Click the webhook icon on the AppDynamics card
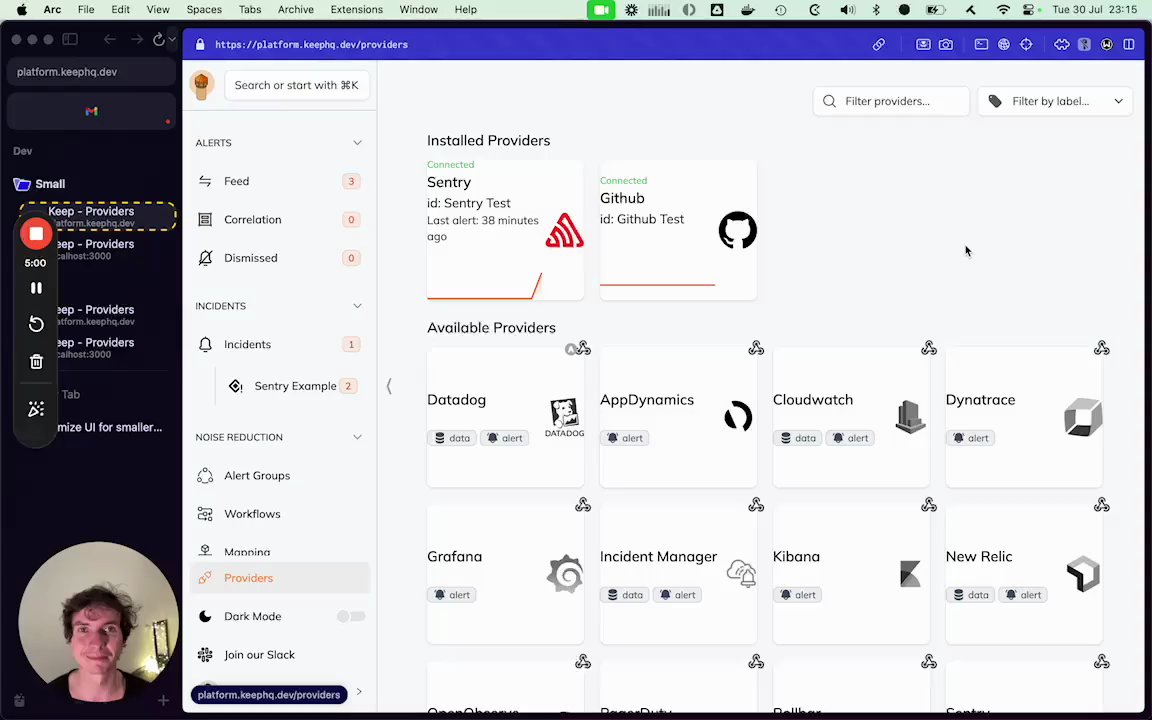This screenshot has height=720, width=1152. click(756, 348)
